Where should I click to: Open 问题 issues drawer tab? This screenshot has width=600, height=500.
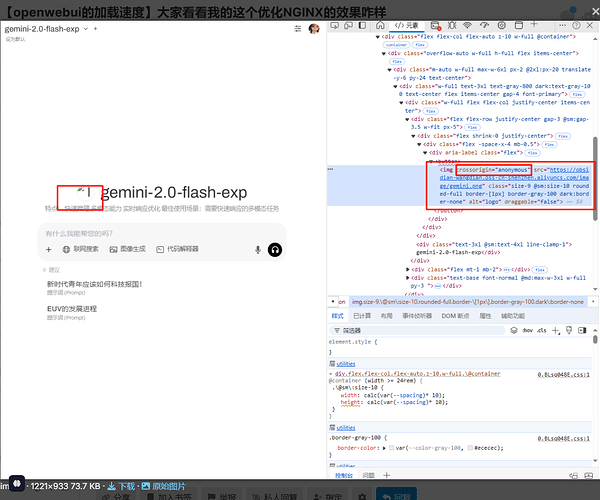point(368,475)
